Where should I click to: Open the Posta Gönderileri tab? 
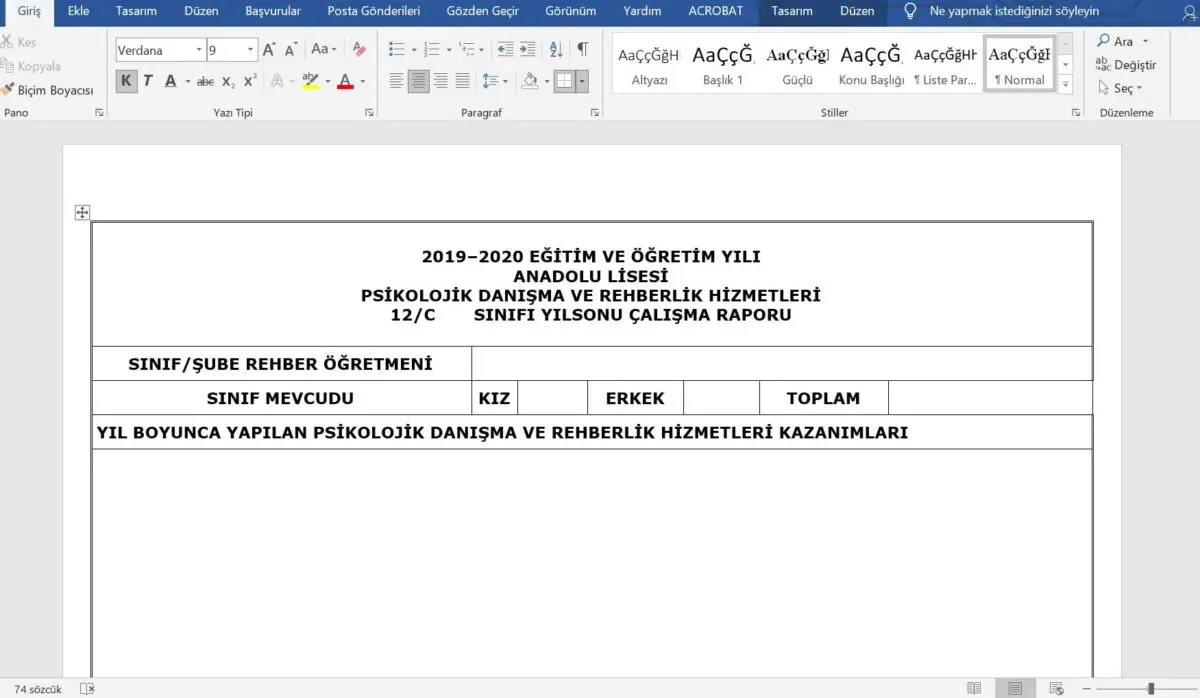click(374, 11)
